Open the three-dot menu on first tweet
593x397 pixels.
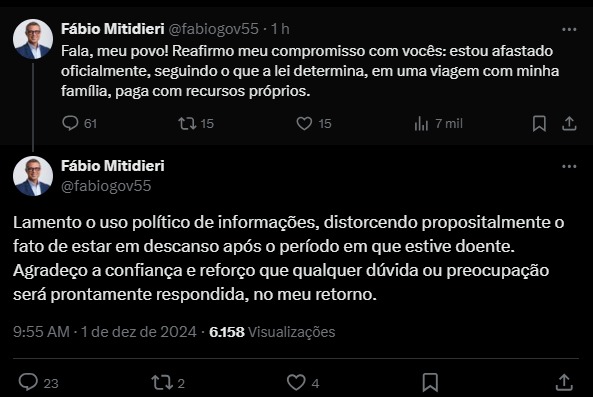coord(569,29)
